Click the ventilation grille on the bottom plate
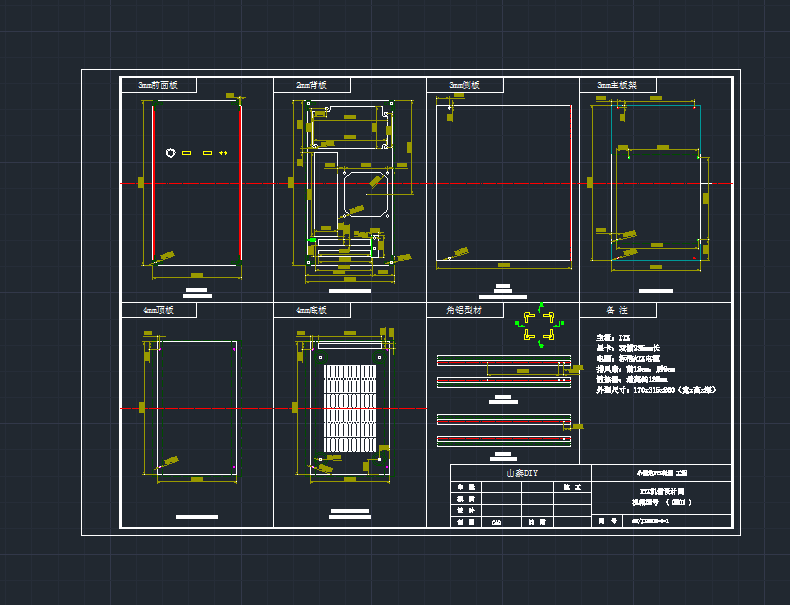This screenshot has width=790, height=605. 350,408
